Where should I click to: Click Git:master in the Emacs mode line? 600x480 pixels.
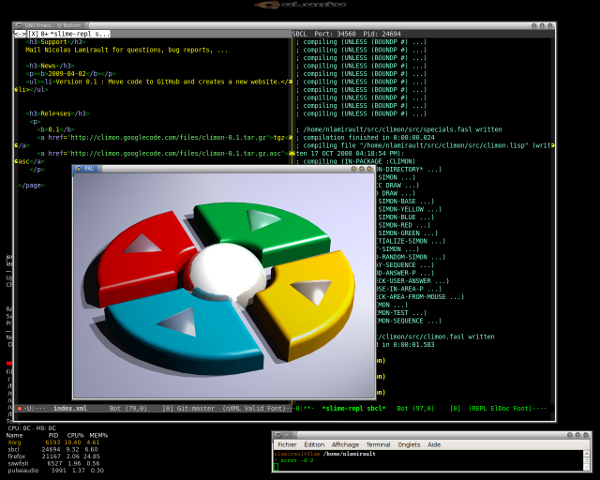click(x=195, y=408)
